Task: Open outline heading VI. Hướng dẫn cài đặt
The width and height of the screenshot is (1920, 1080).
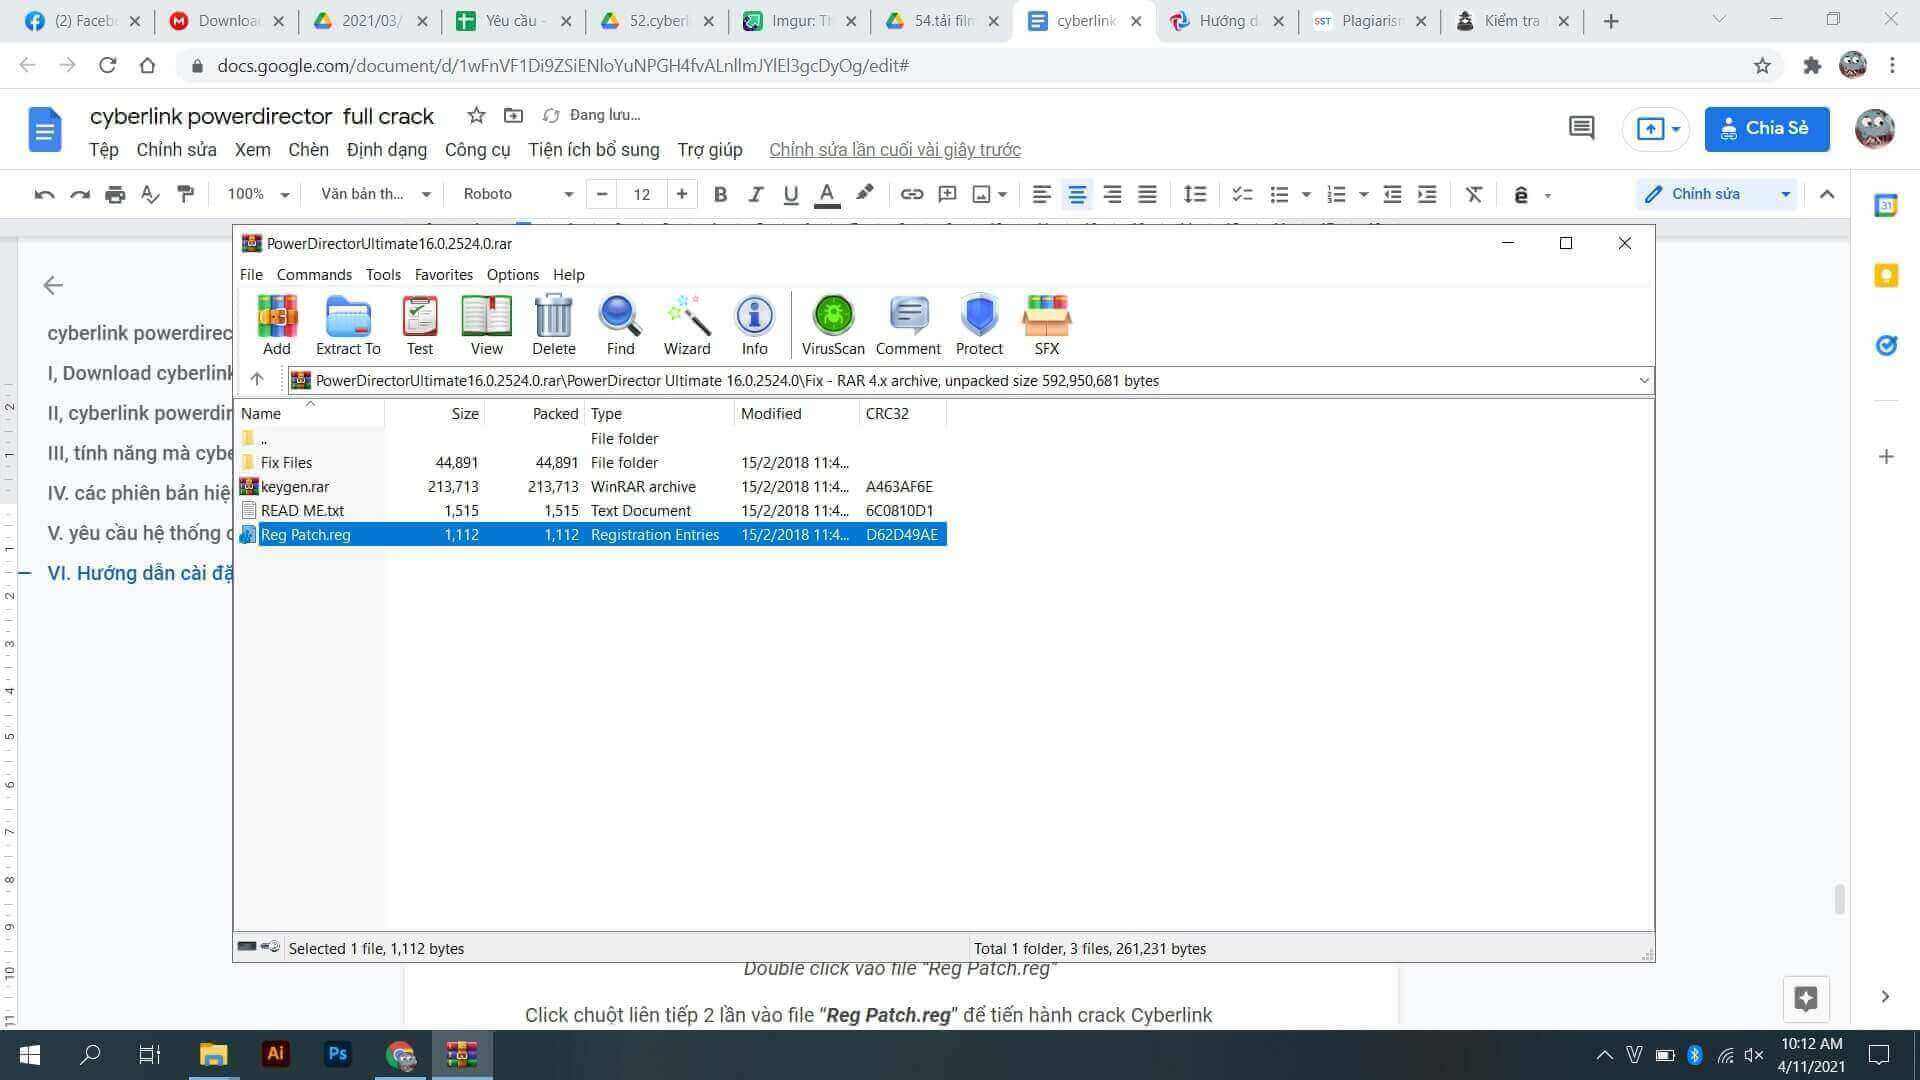Action: click(x=139, y=573)
